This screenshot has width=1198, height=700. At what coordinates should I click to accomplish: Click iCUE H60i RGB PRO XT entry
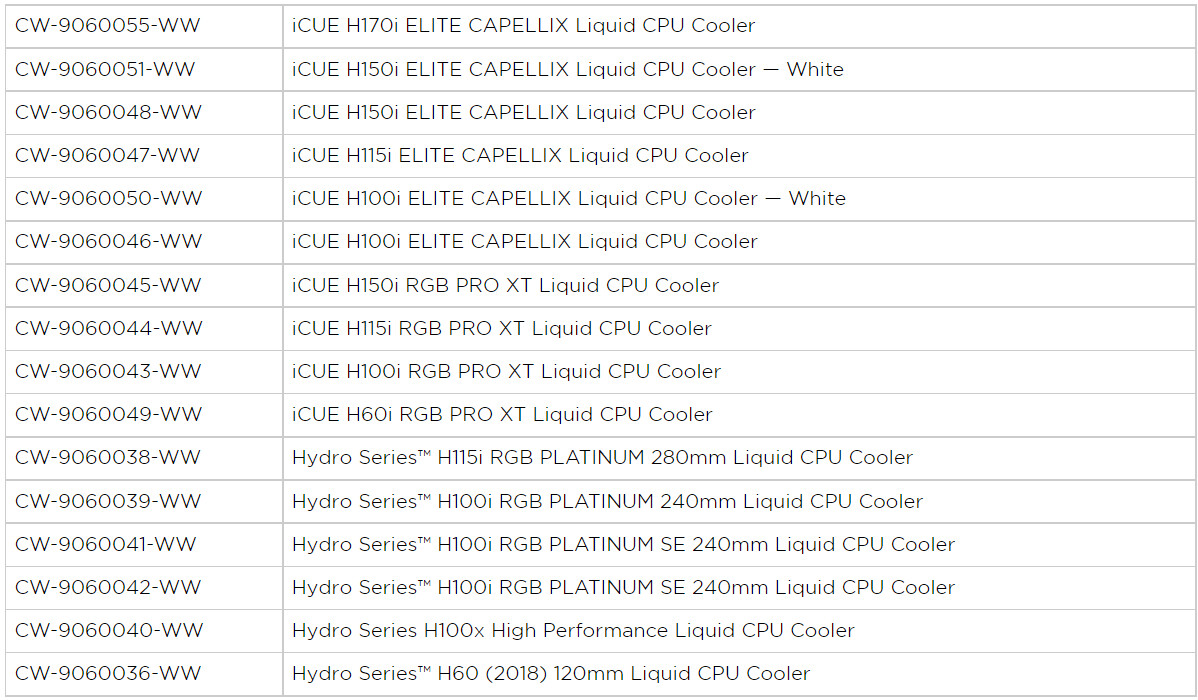pyautogui.click(x=502, y=414)
